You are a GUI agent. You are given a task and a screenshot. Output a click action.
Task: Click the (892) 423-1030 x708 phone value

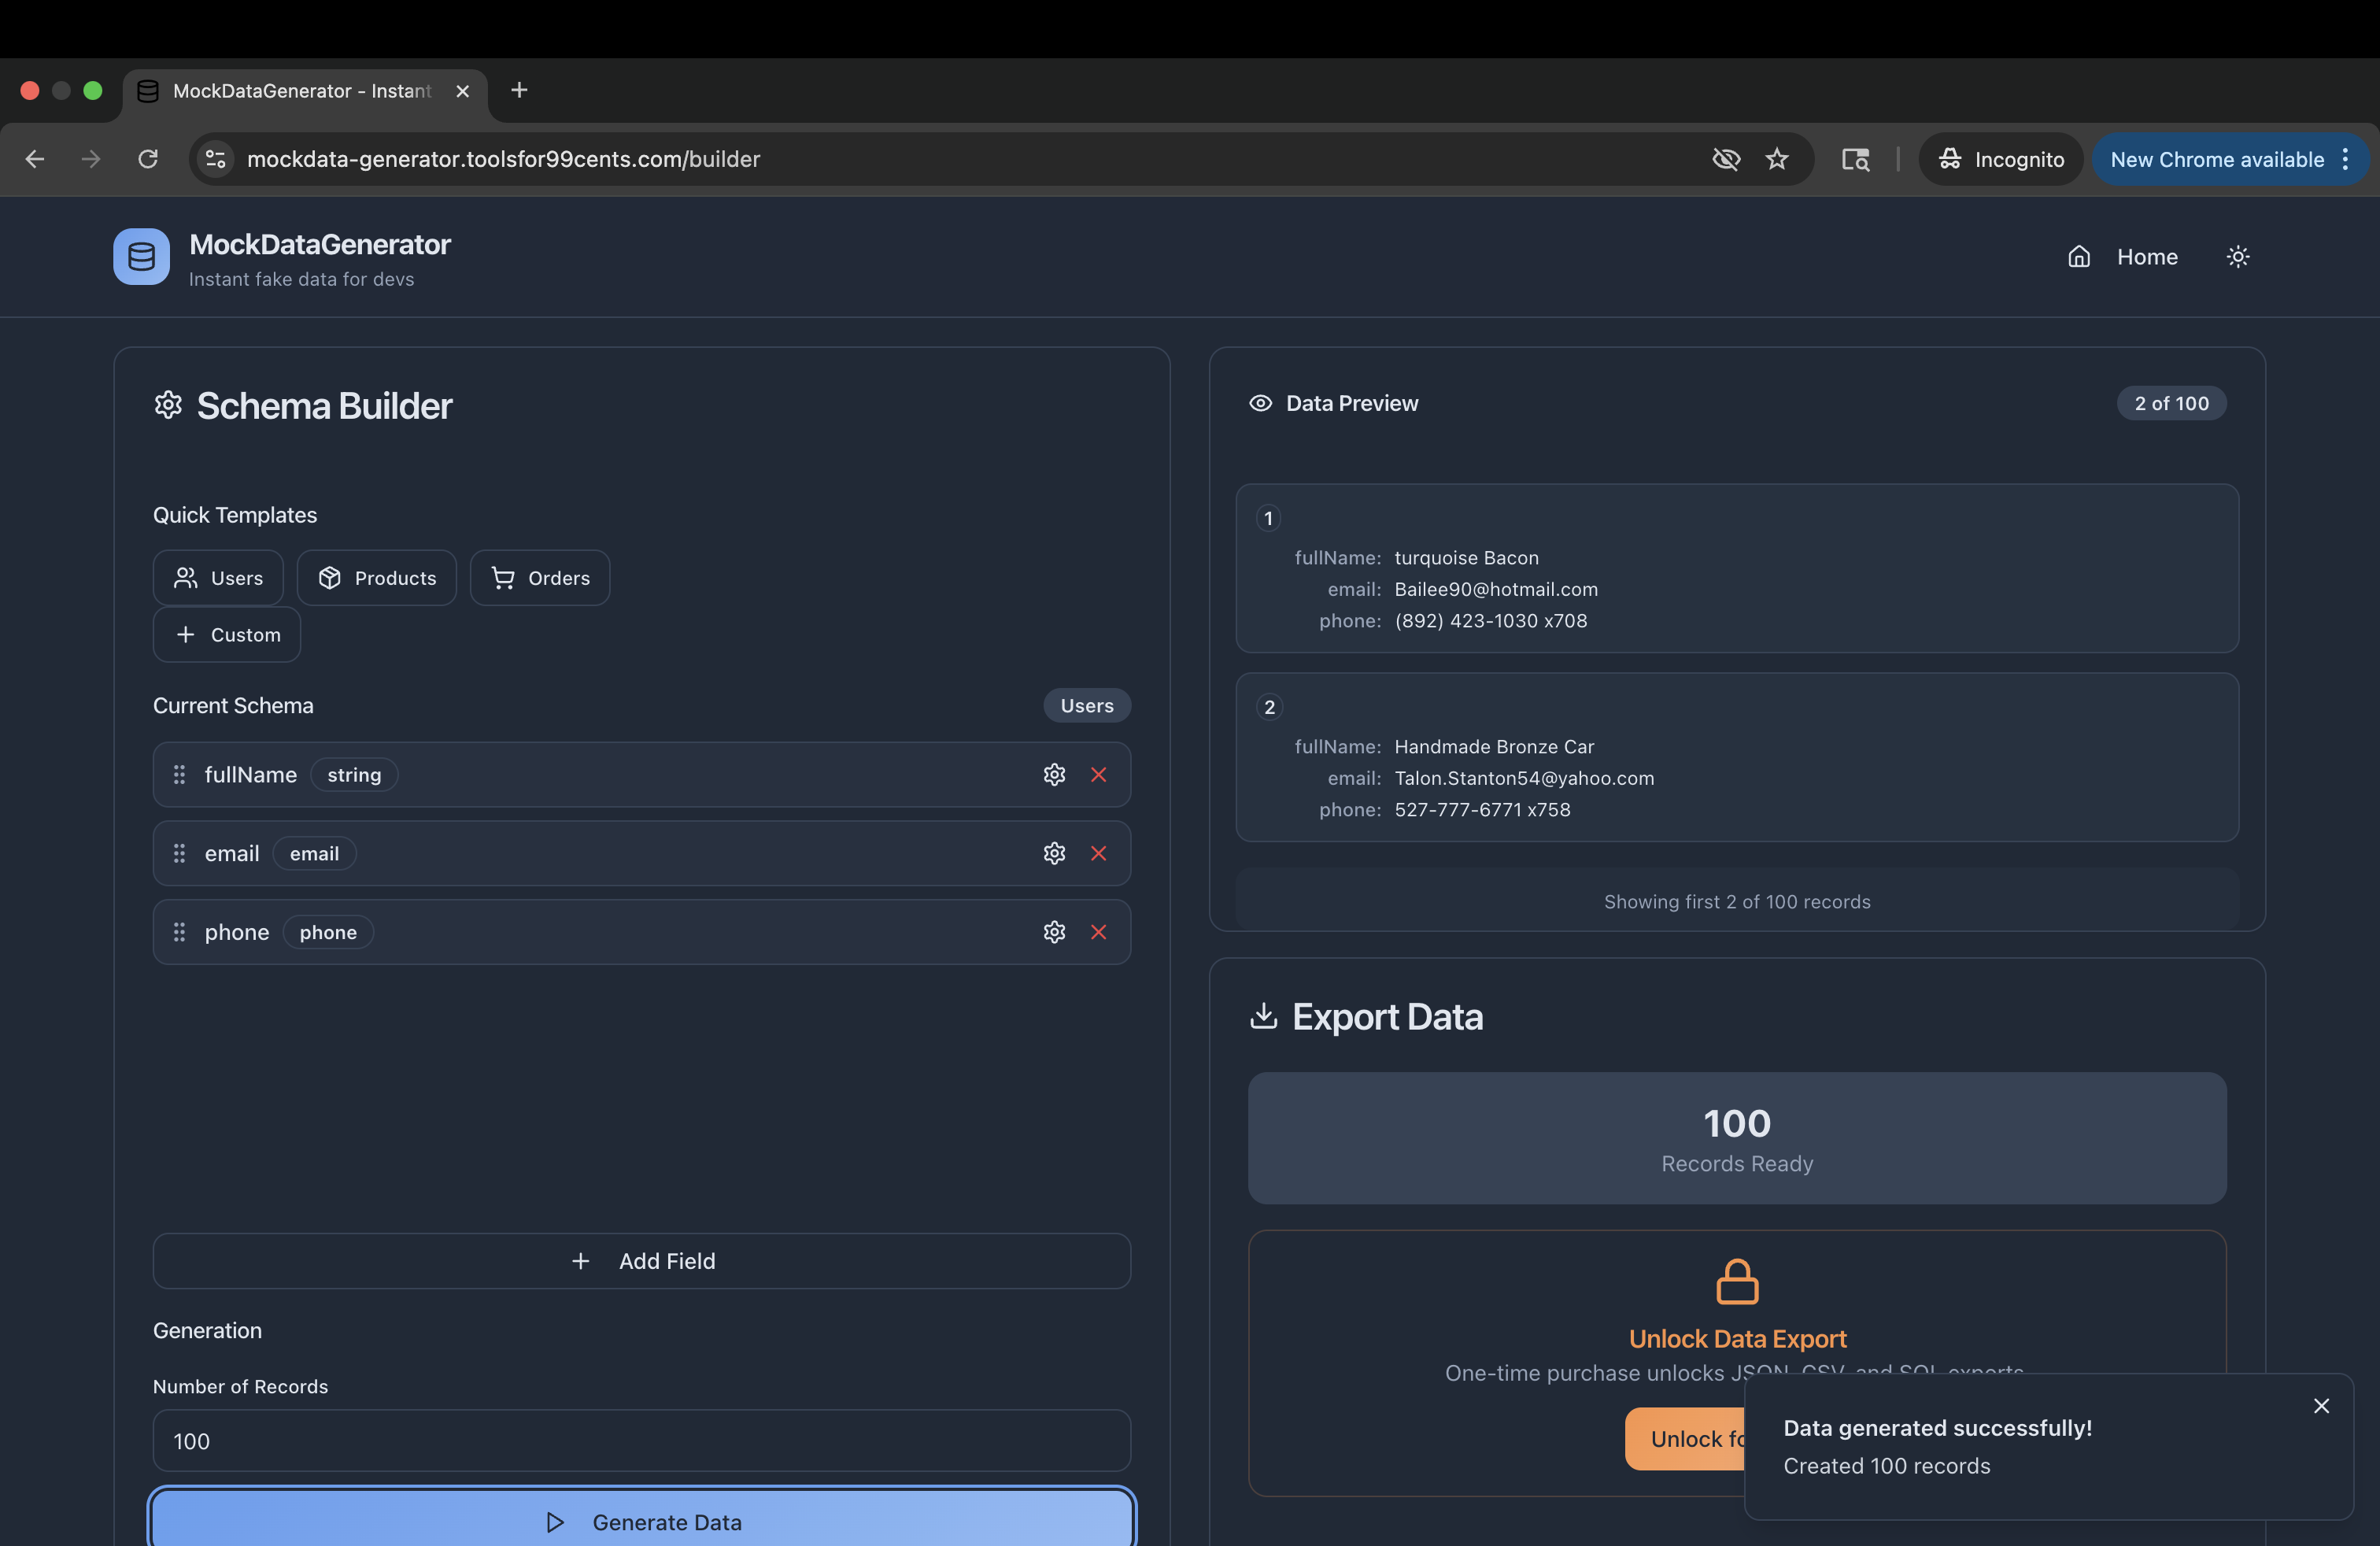[x=1490, y=621]
